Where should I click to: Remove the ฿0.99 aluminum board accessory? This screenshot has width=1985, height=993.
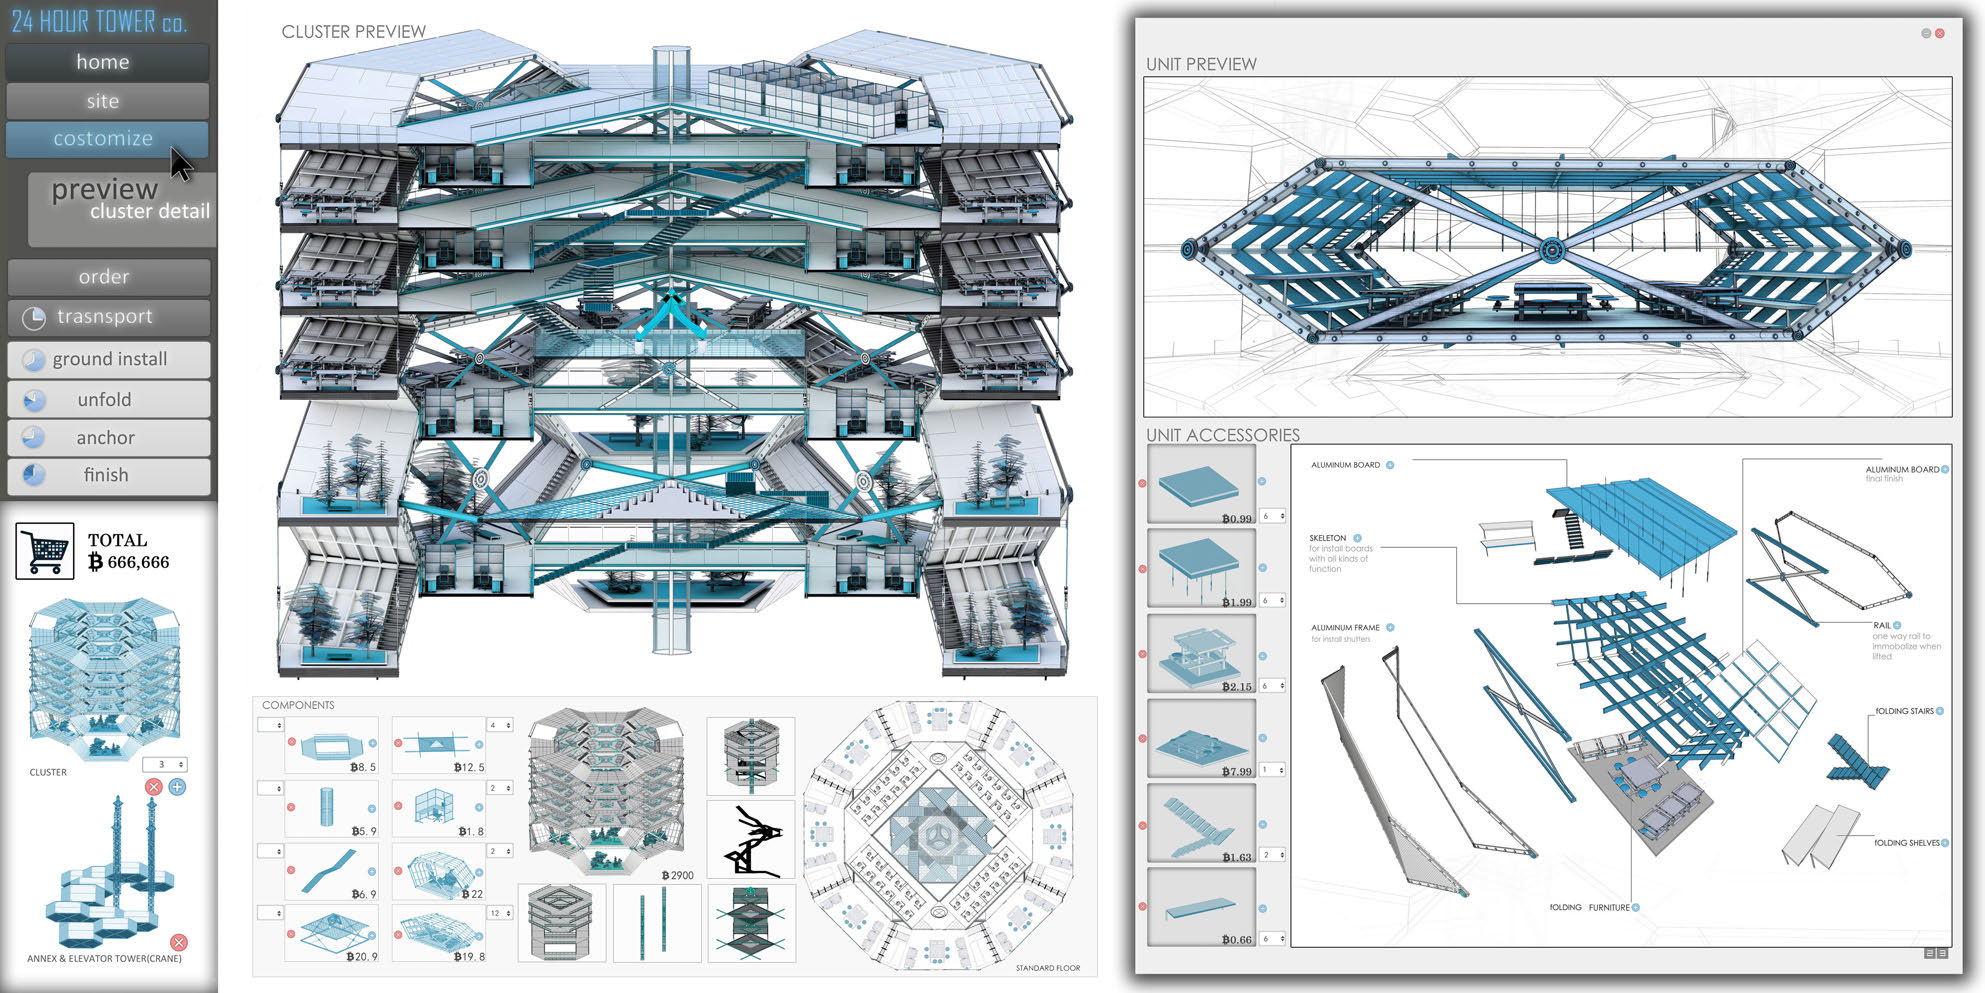(x=1143, y=483)
